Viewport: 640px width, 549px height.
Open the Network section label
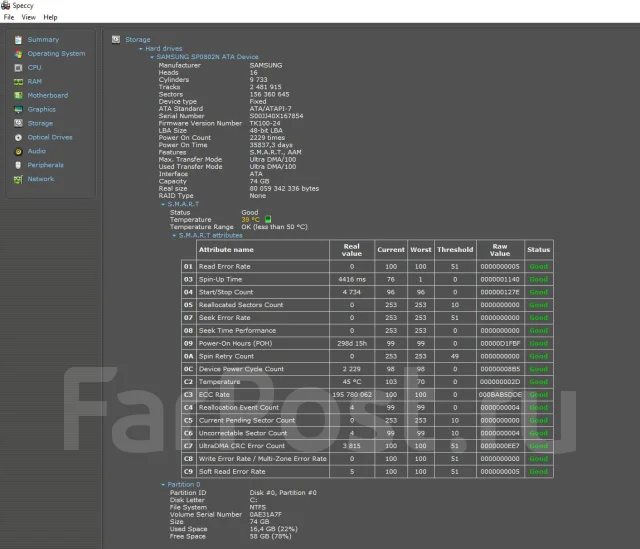click(x=40, y=179)
